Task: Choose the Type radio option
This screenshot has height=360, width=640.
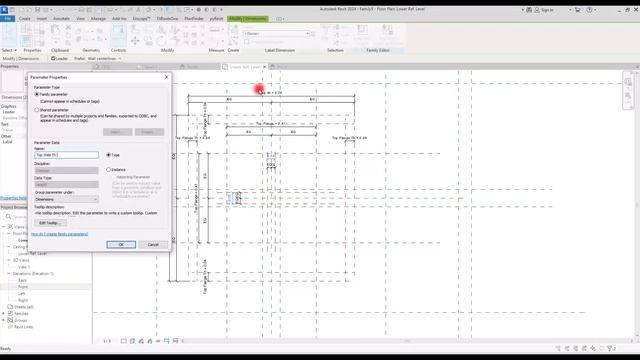Action: point(109,155)
